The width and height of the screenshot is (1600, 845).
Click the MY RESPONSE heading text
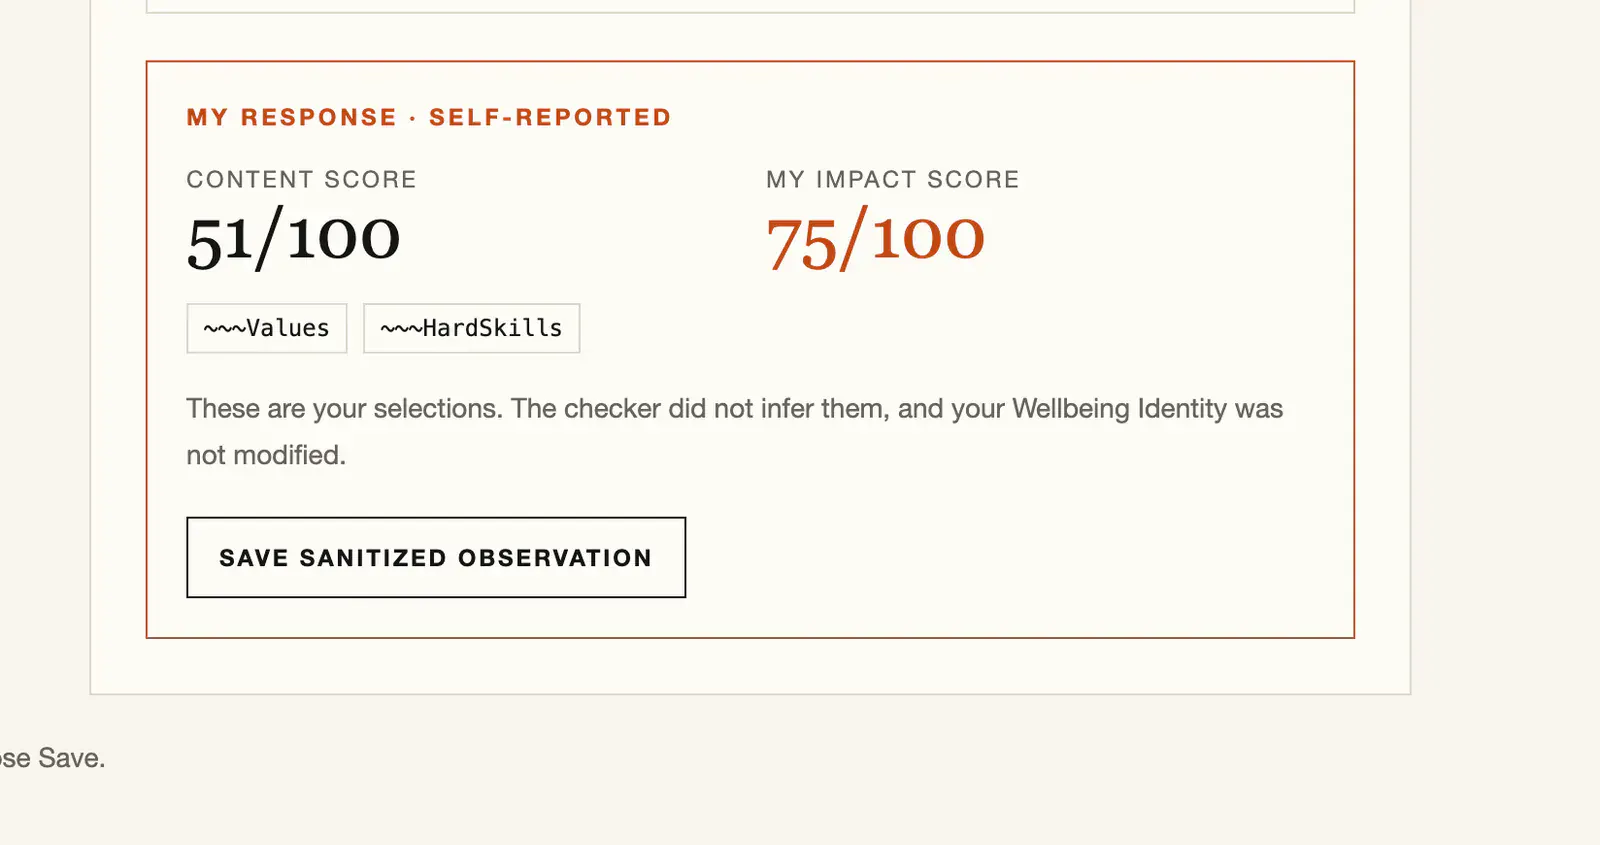pyautogui.click(x=292, y=117)
